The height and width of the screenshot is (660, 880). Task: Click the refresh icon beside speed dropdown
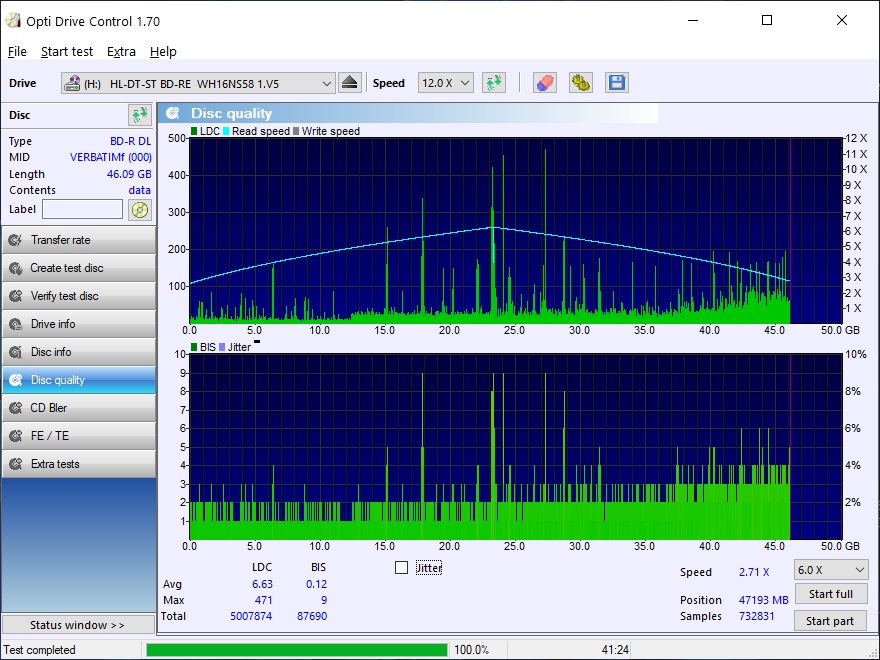[x=494, y=83]
